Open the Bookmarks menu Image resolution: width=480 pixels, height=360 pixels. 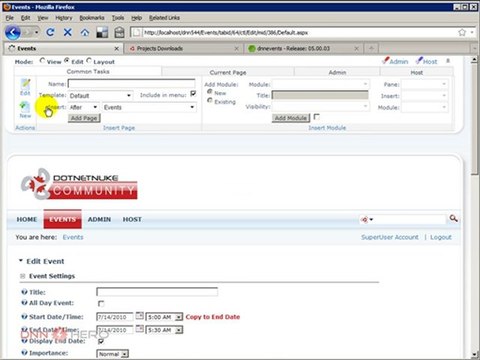point(92,18)
